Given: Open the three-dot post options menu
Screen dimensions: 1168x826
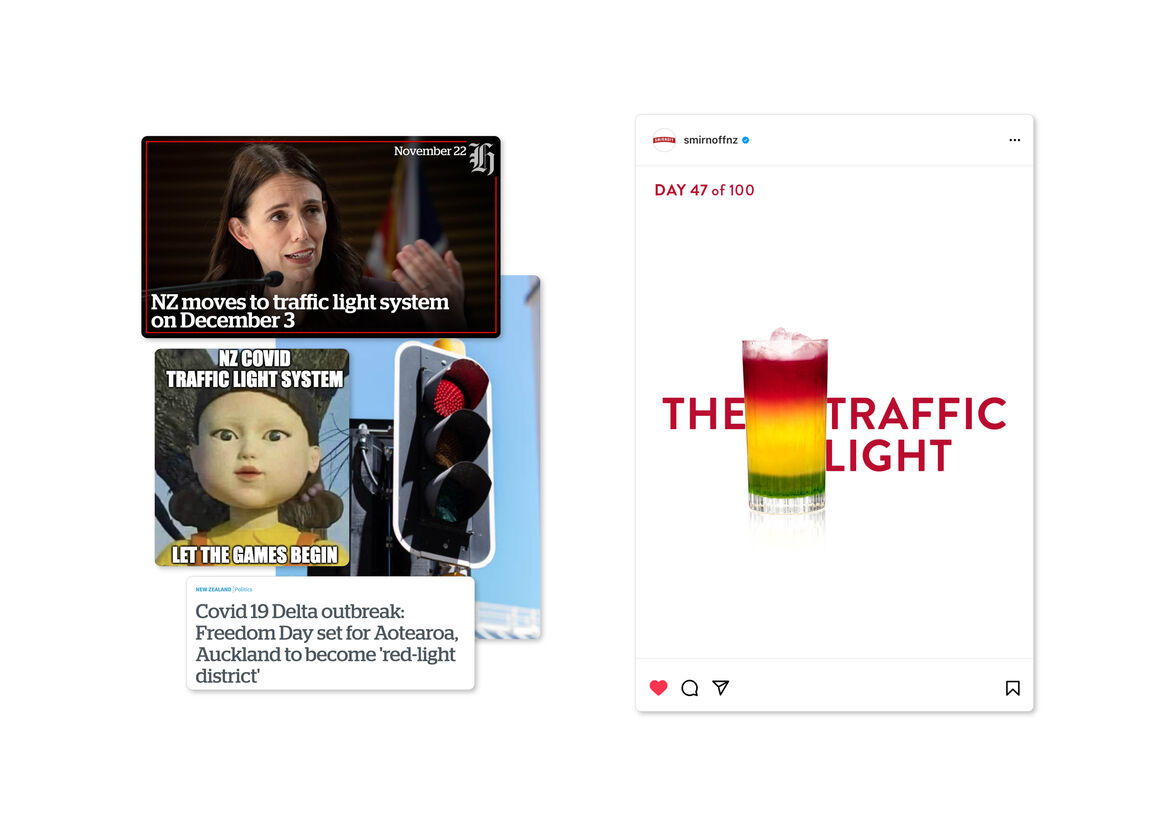Looking at the screenshot, I should pyautogui.click(x=1015, y=140).
